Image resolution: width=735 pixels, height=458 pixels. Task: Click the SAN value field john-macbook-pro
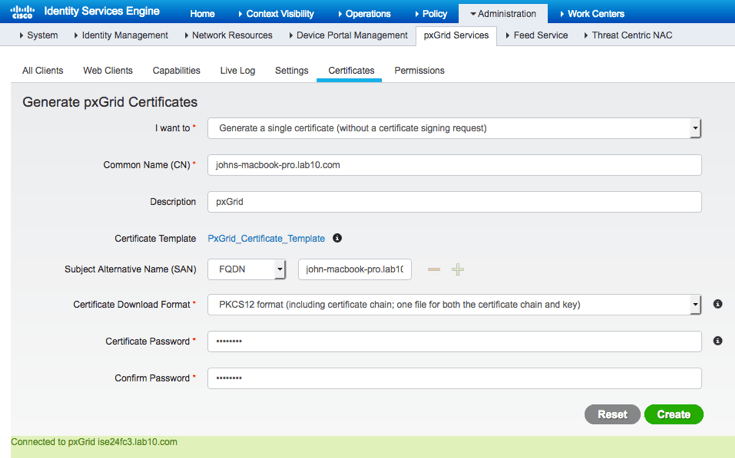coord(355,269)
